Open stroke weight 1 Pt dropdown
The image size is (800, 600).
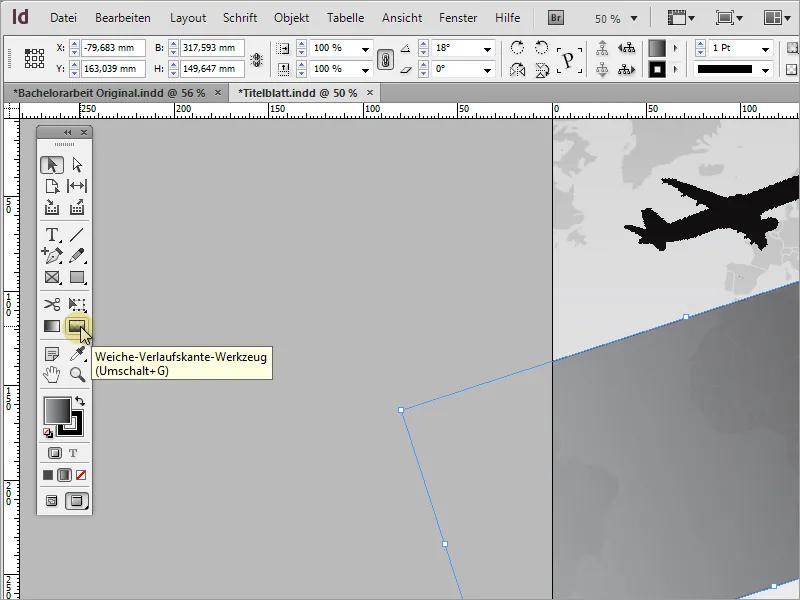(x=765, y=49)
